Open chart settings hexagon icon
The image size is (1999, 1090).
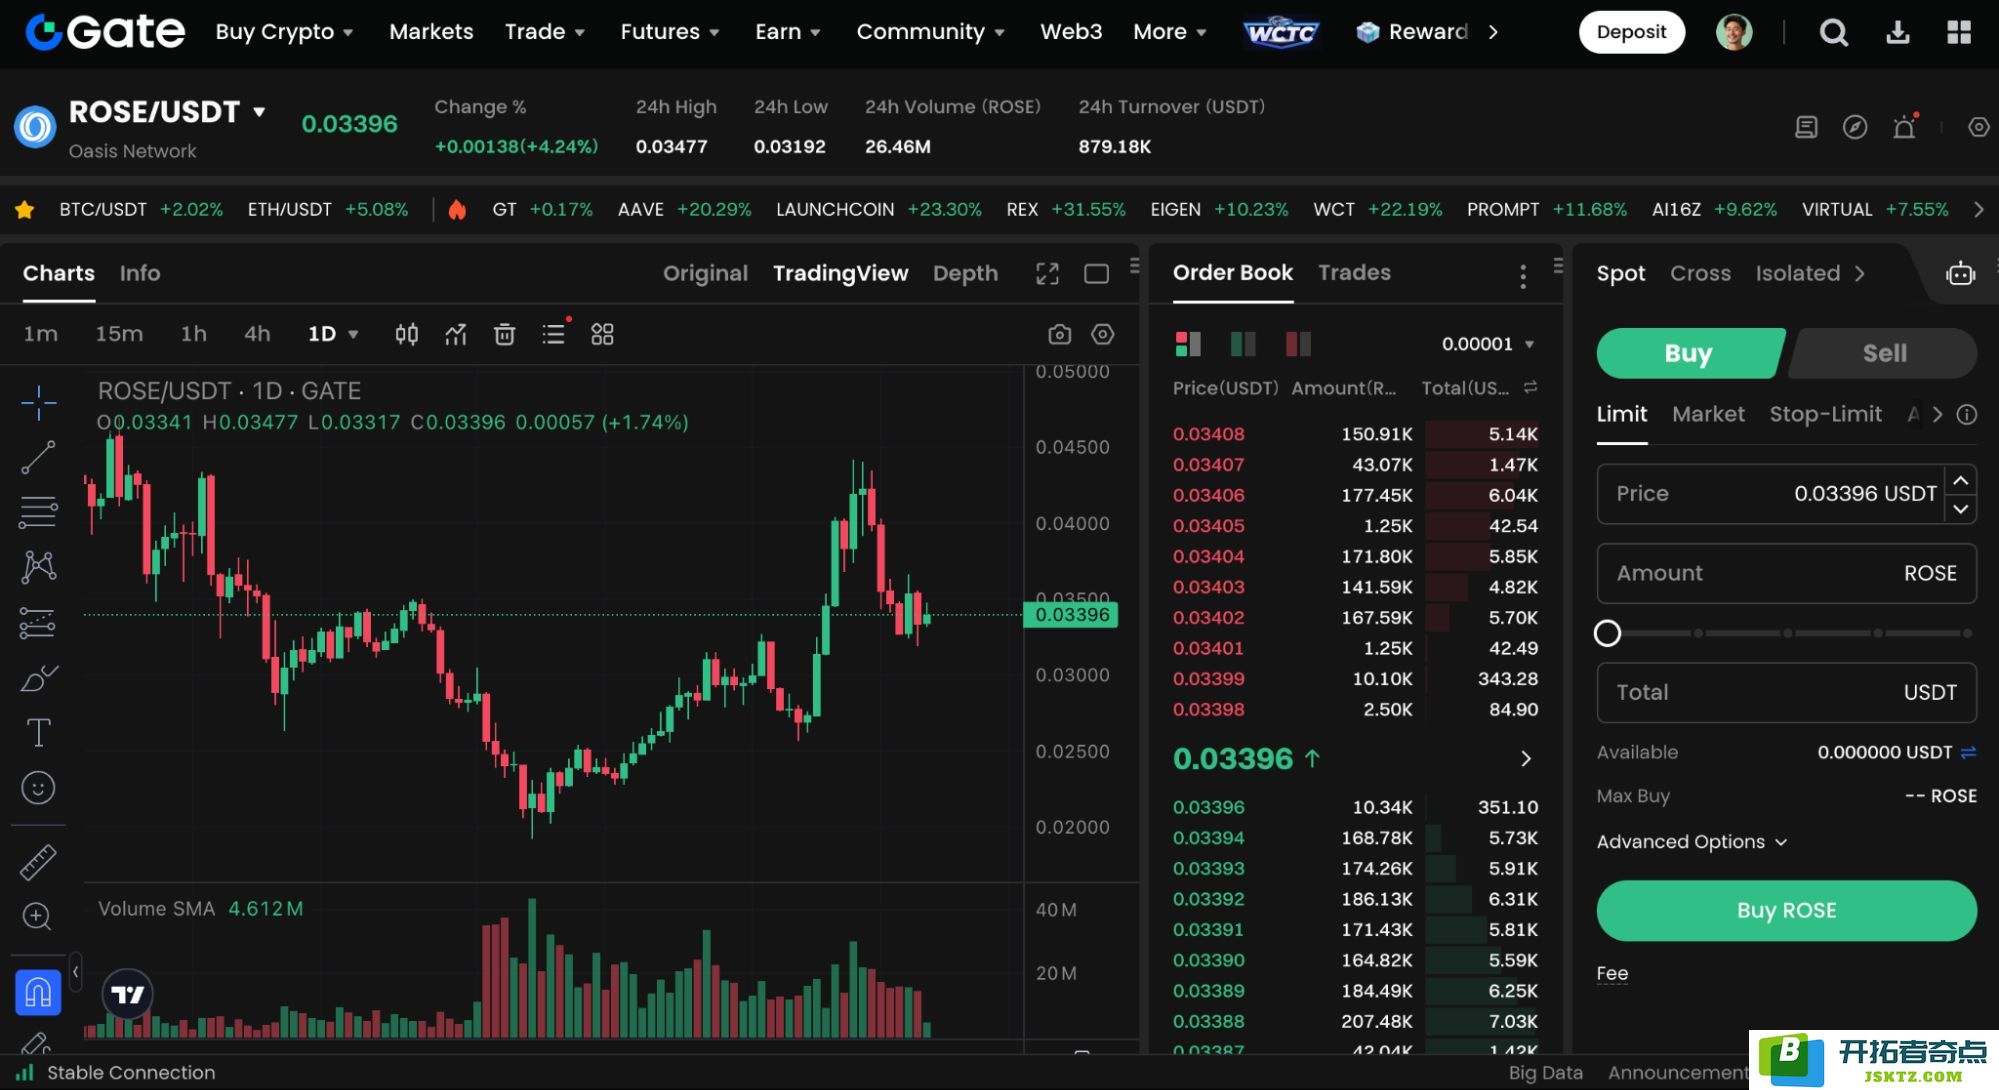[1103, 334]
